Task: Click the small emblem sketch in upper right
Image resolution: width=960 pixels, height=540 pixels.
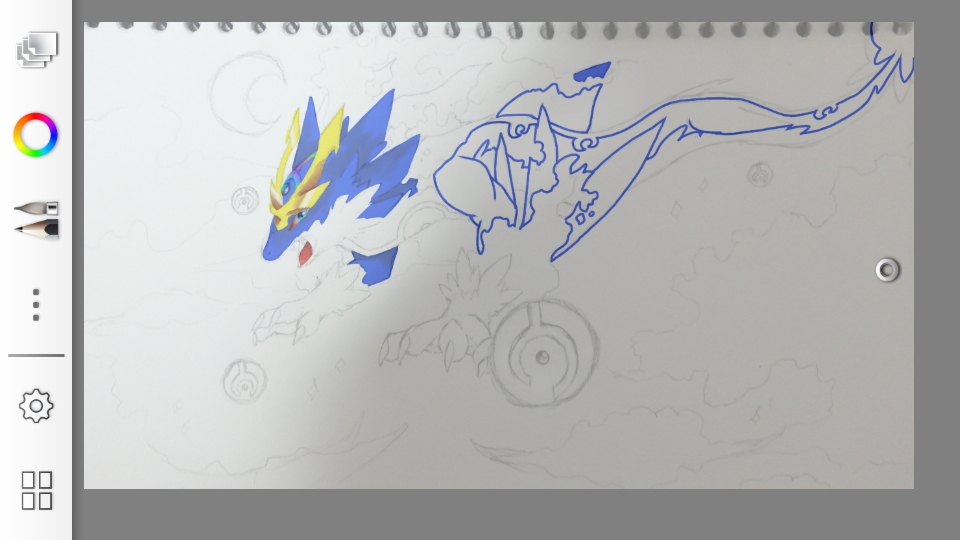Action: click(760, 175)
